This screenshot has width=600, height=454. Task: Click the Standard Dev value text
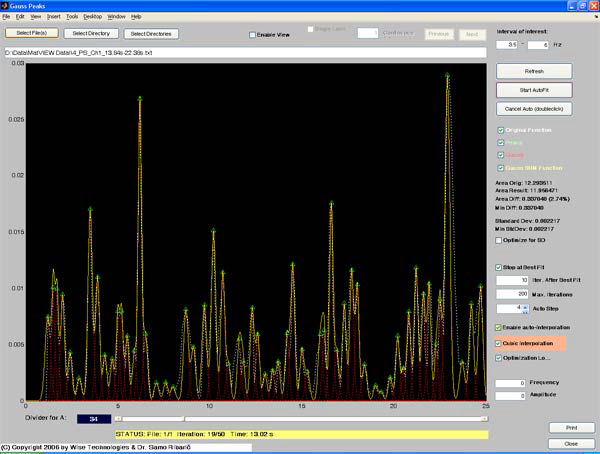pyautogui.click(x=528, y=221)
